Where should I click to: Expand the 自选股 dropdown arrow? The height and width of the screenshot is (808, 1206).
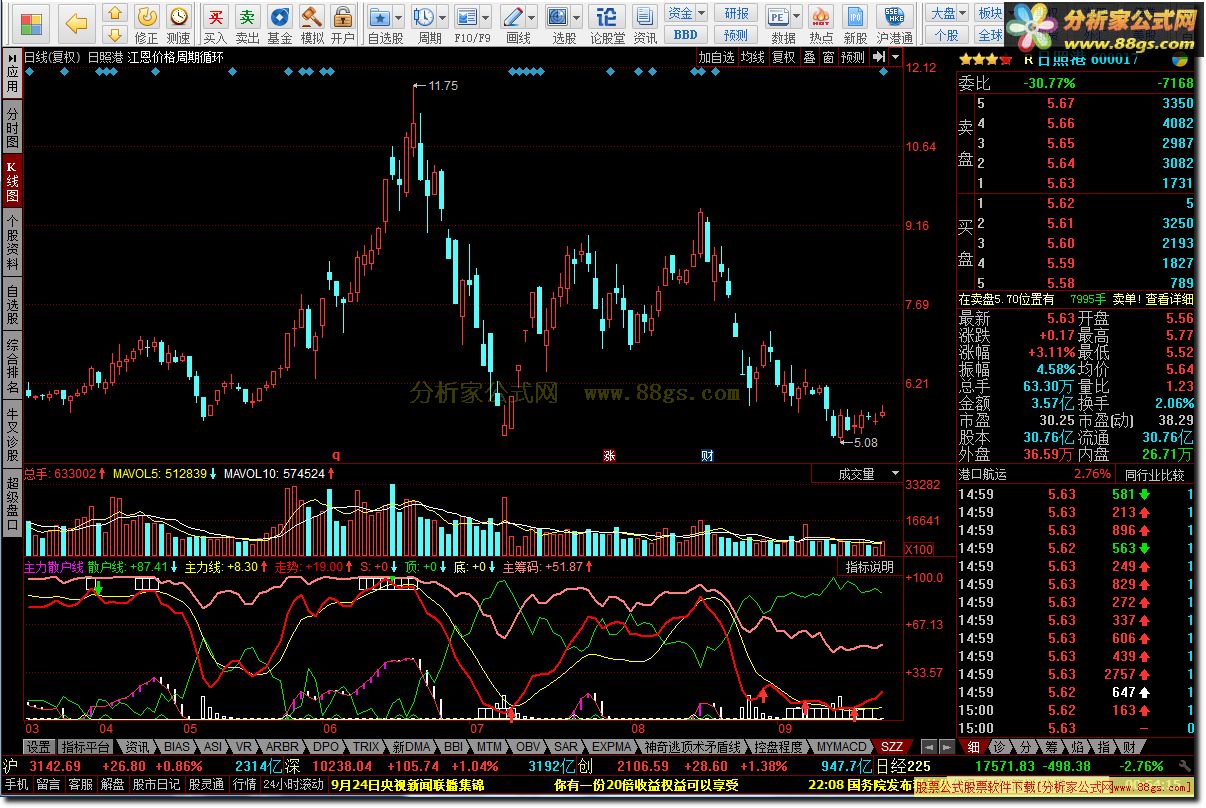tap(400, 17)
